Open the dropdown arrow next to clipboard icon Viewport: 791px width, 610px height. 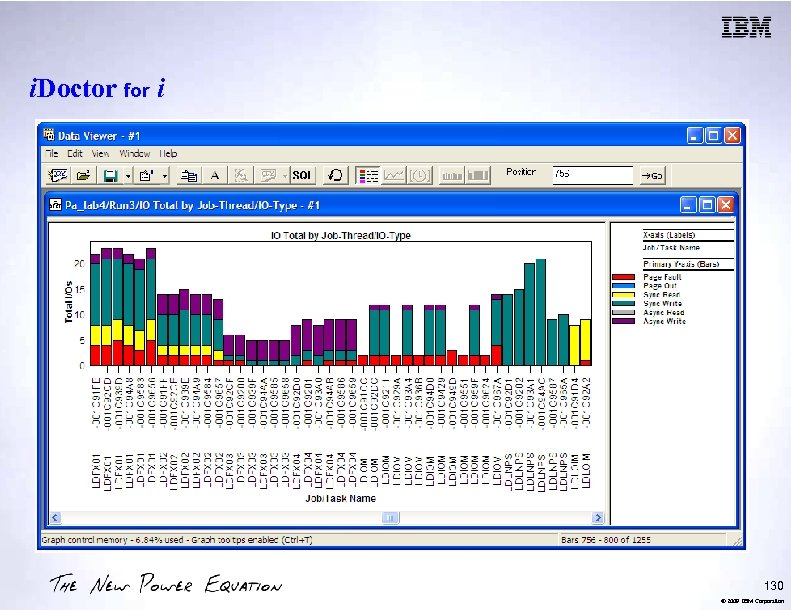coord(164,176)
